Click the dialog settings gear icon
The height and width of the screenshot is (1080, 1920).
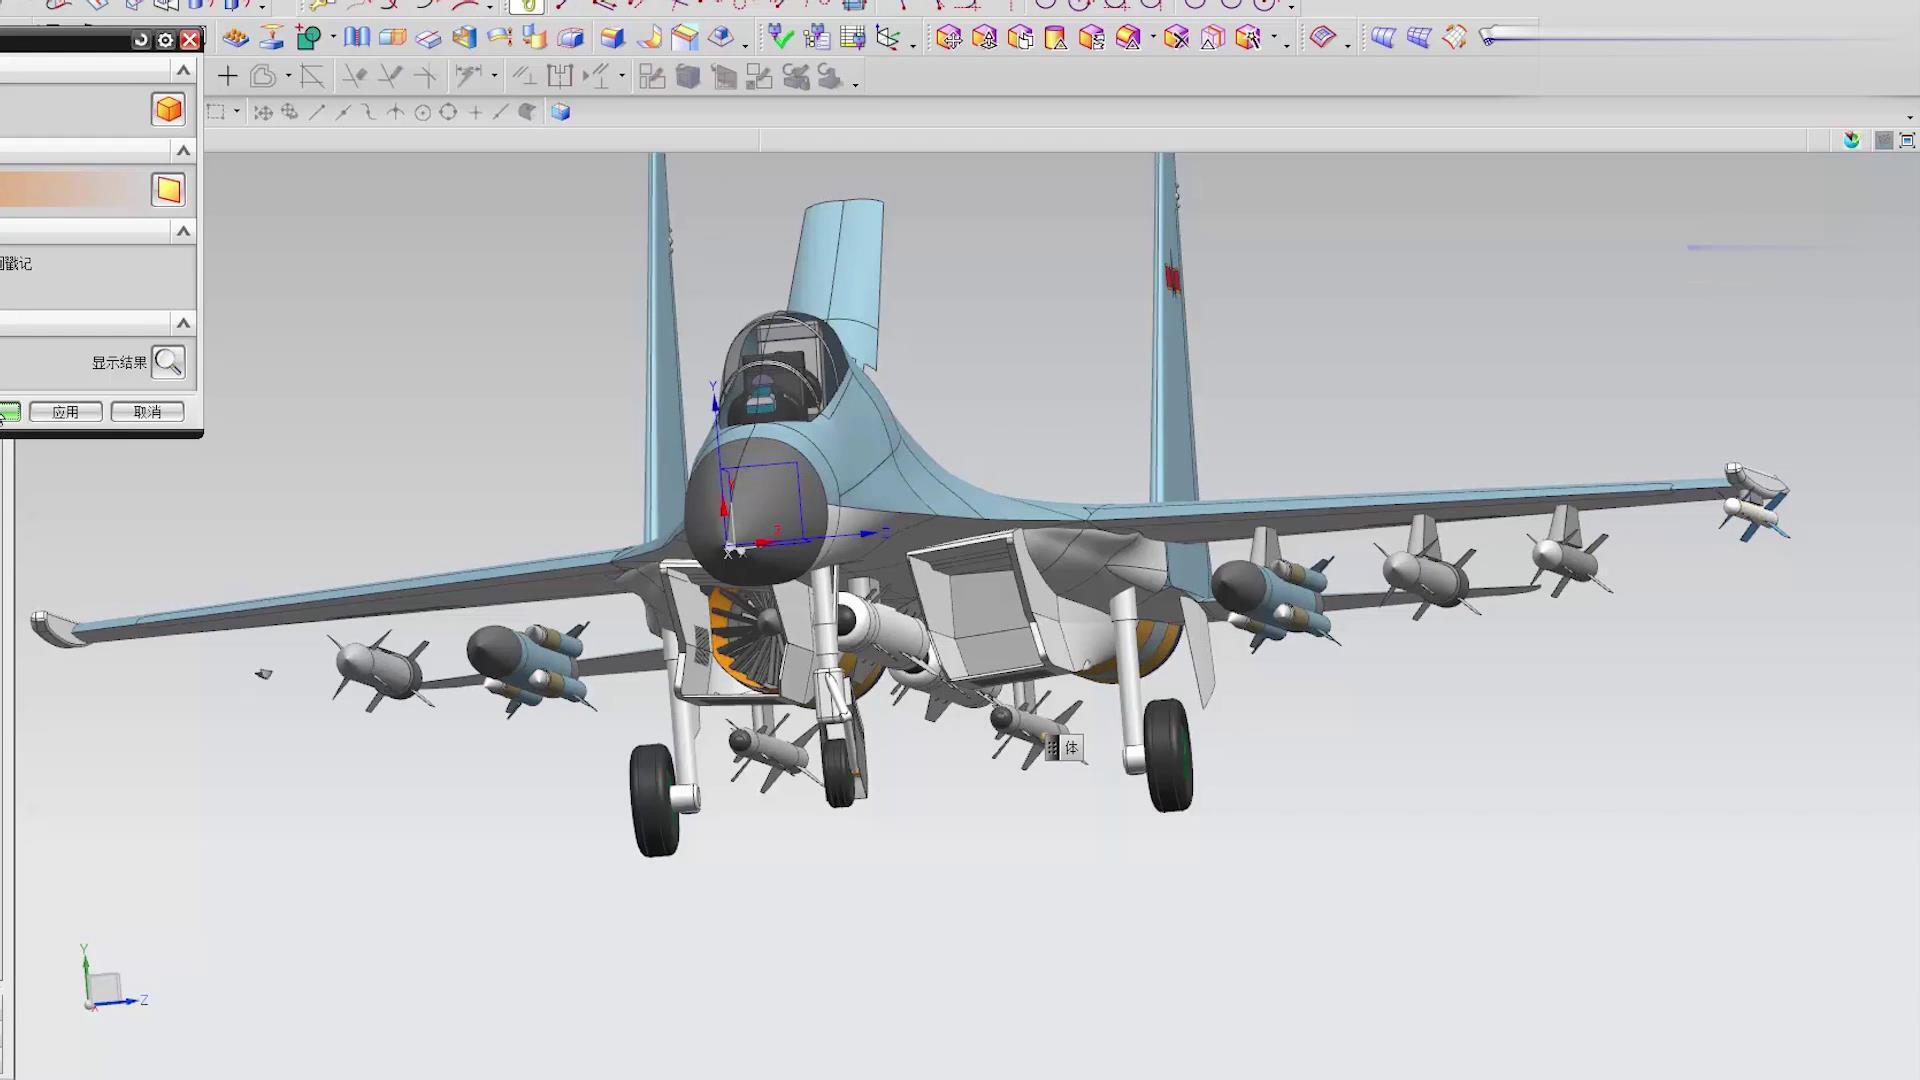(x=165, y=41)
